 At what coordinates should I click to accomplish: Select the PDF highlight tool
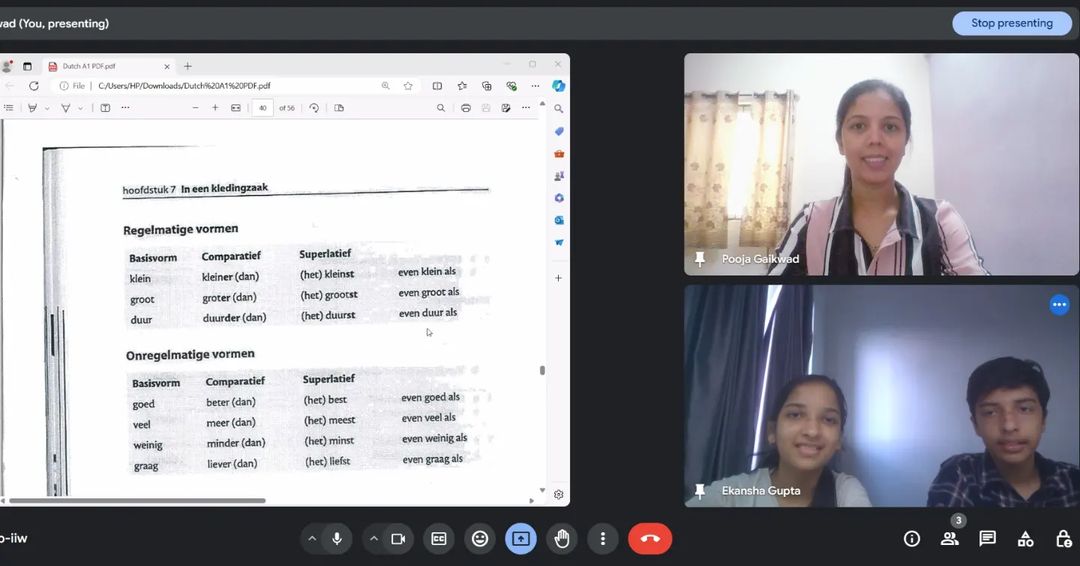pos(32,108)
